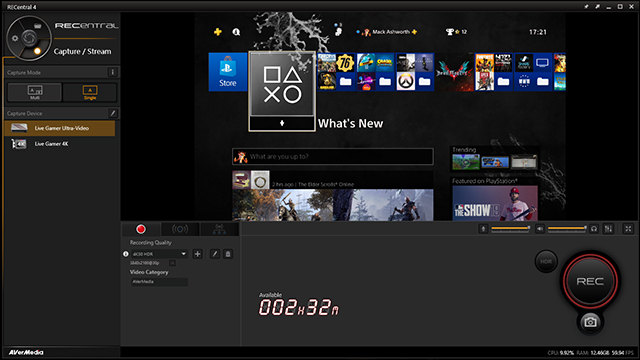
Task: Click Mack Ashworth profile name
Action: (391, 32)
